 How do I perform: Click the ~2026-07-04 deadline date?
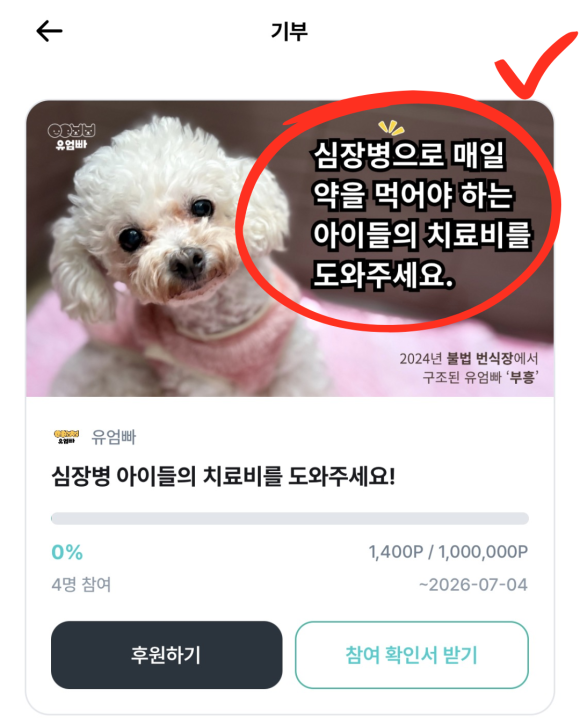click(x=473, y=585)
